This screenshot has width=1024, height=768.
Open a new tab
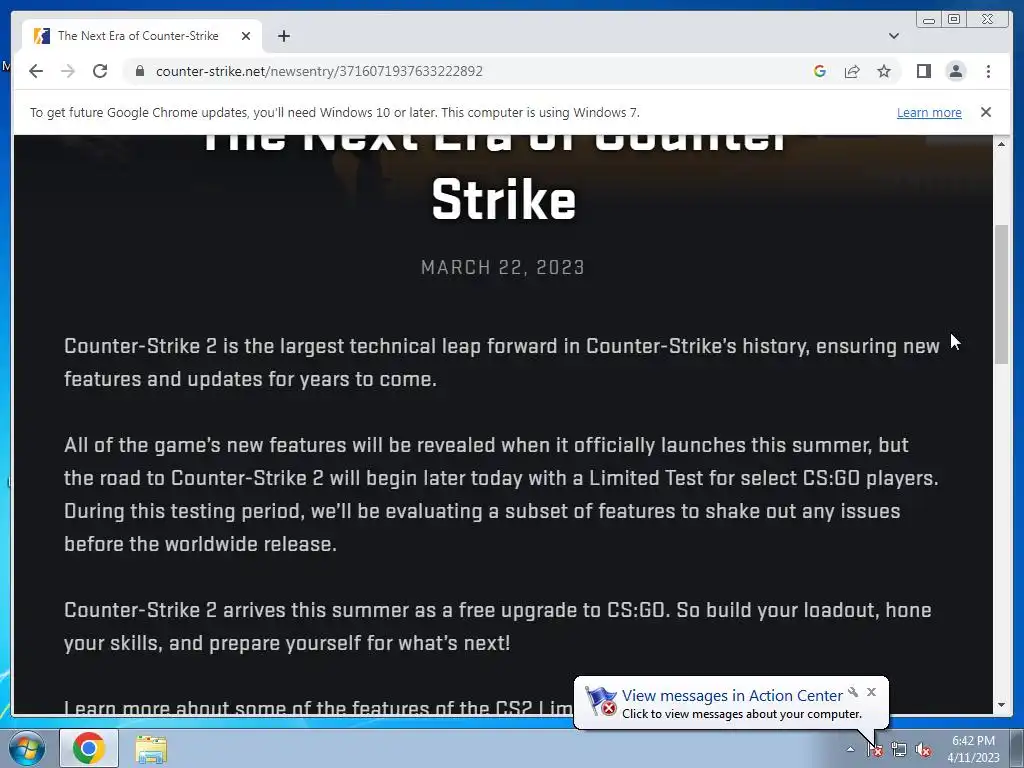[283, 36]
